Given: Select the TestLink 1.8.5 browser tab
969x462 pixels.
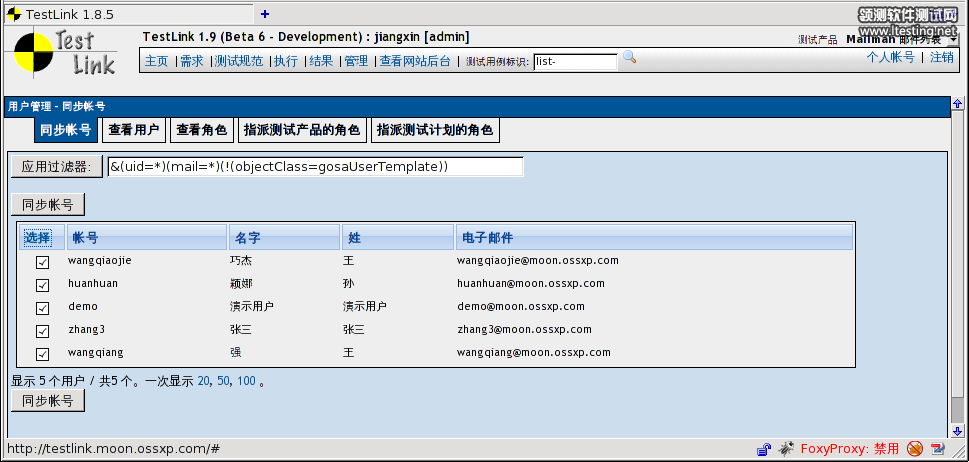Looking at the screenshot, I should (x=129, y=14).
